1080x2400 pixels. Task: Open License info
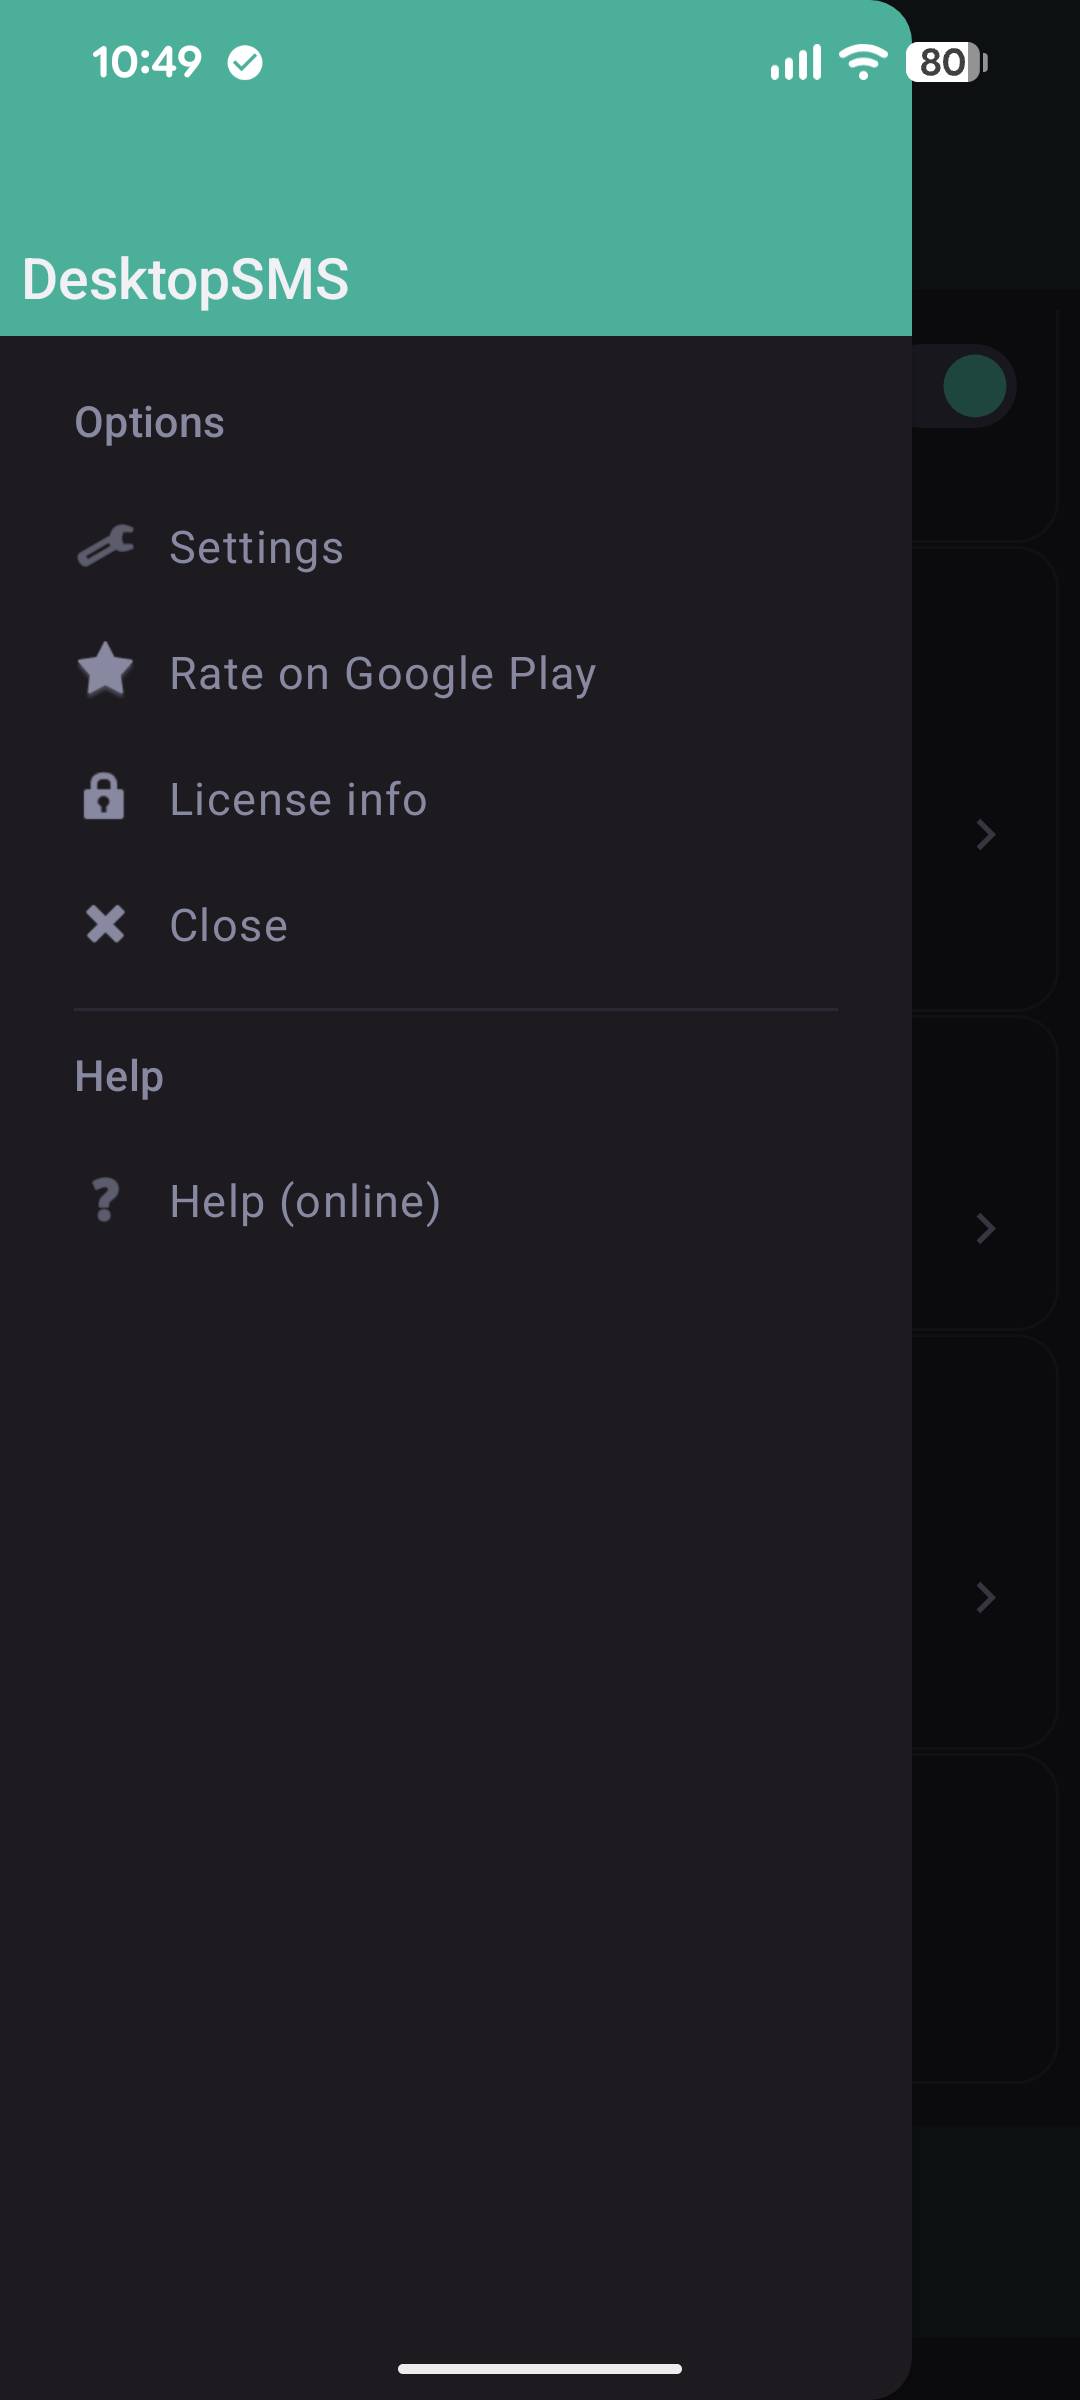[456, 799]
